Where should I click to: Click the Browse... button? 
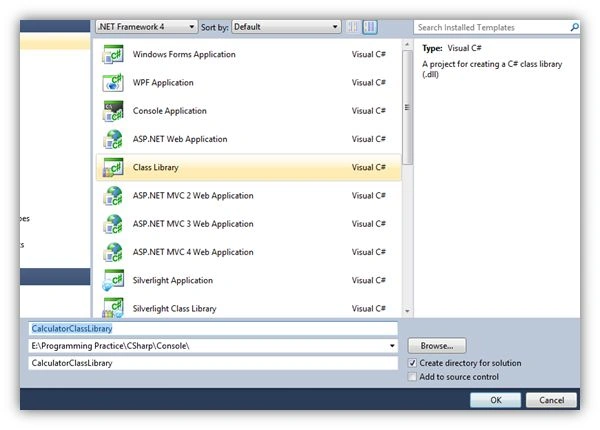[437, 346]
